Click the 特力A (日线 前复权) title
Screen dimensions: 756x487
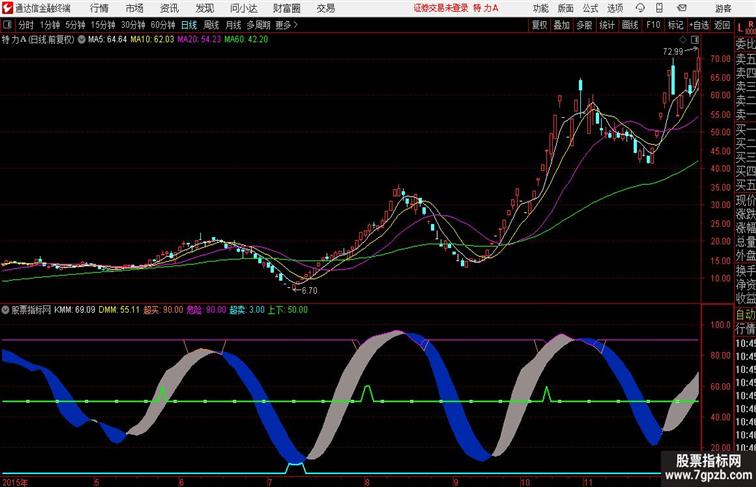click(38, 40)
